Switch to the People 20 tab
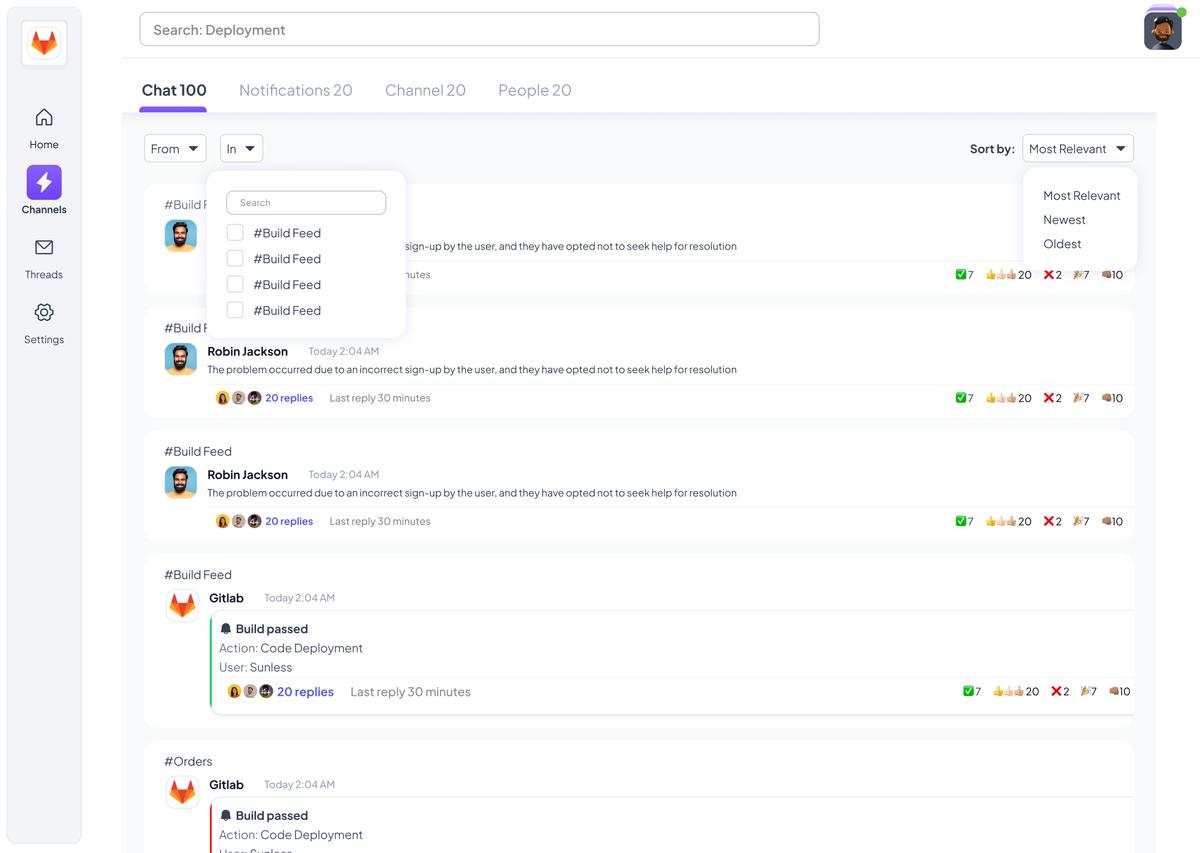The width and height of the screenshot is (1200, 853). click(x=535, y=90)
